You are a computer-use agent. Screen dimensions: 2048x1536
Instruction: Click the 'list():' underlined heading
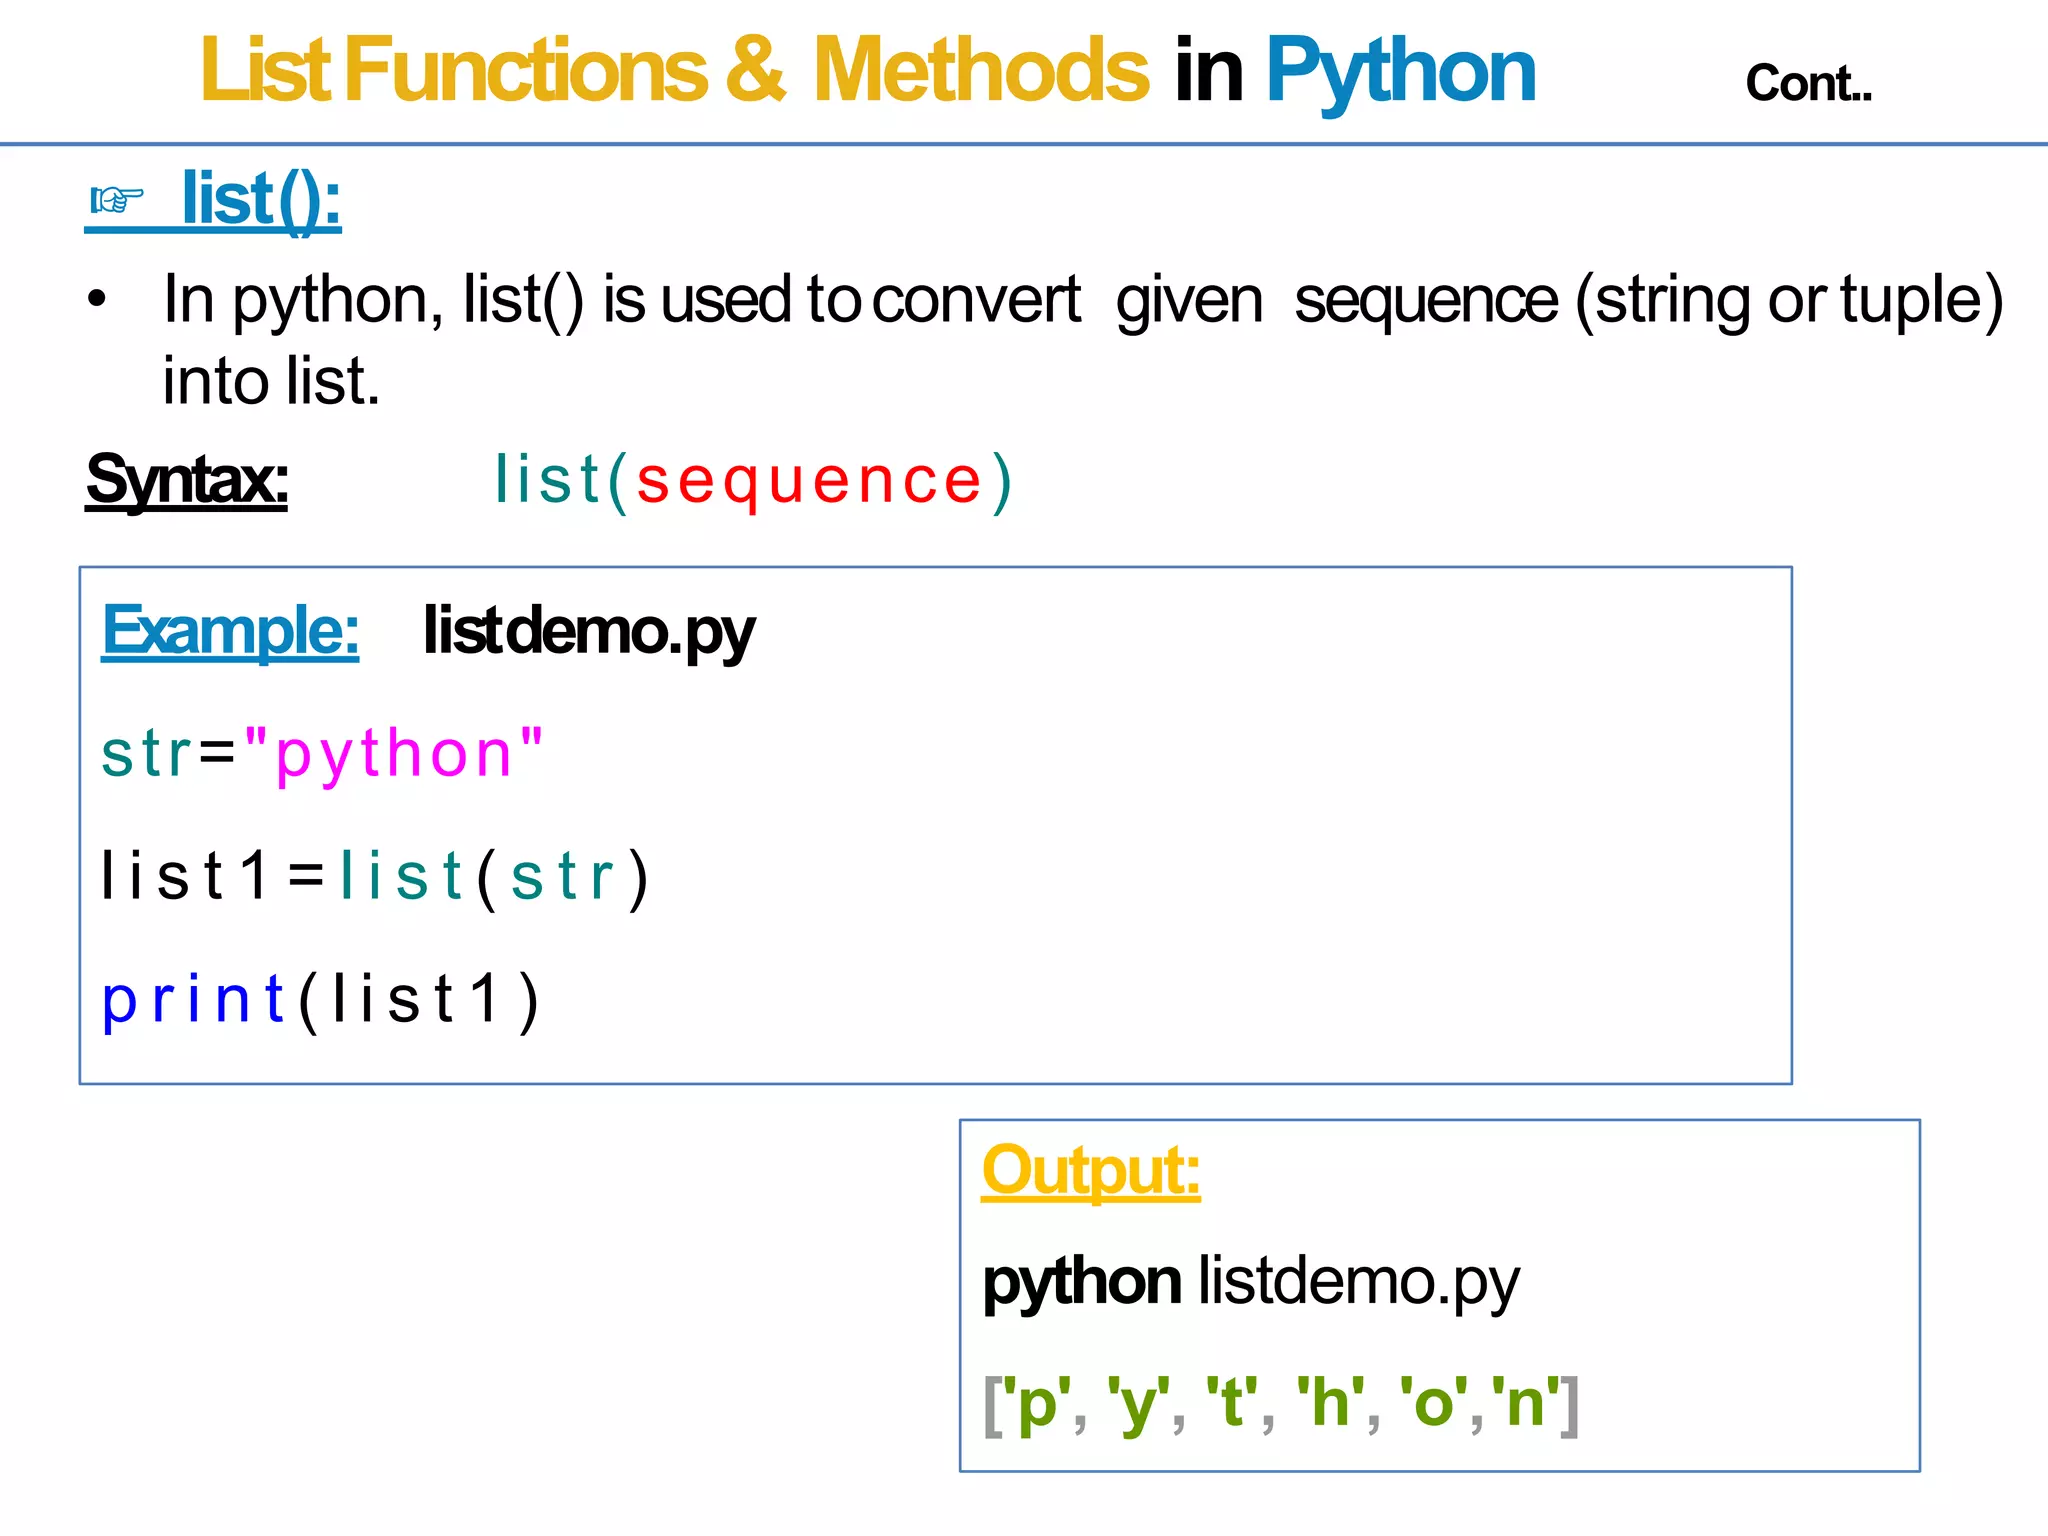point(261,201)
